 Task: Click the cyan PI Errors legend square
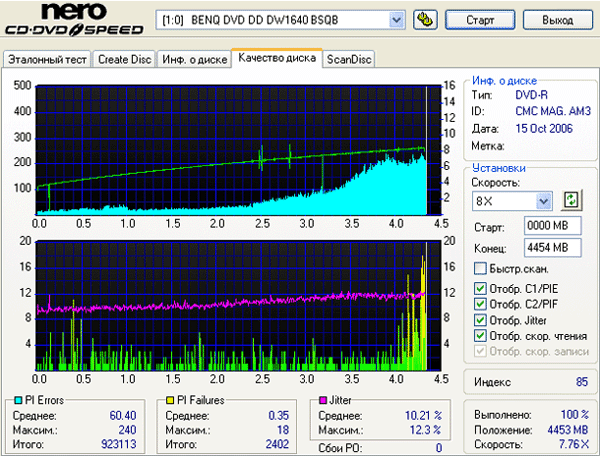coord(15,400)
